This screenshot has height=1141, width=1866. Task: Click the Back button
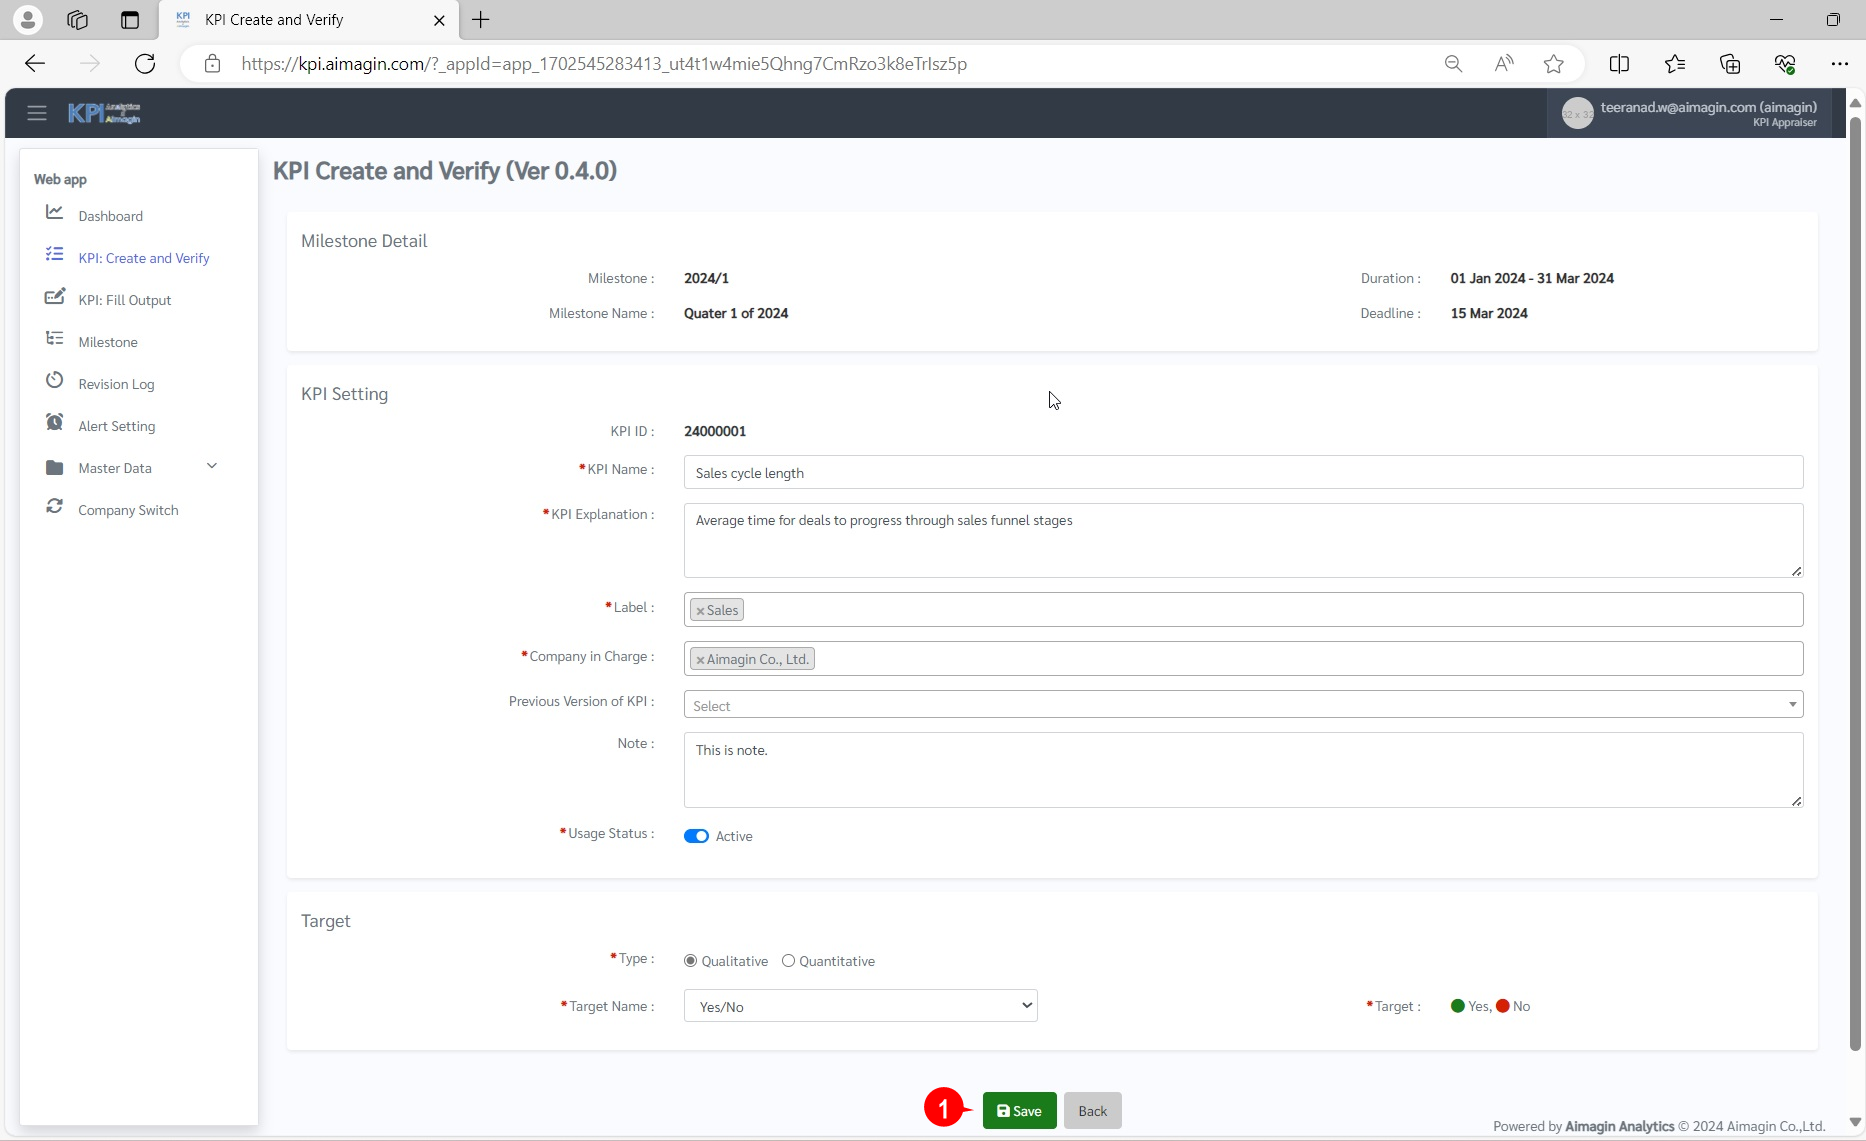coord(1092,1111)
